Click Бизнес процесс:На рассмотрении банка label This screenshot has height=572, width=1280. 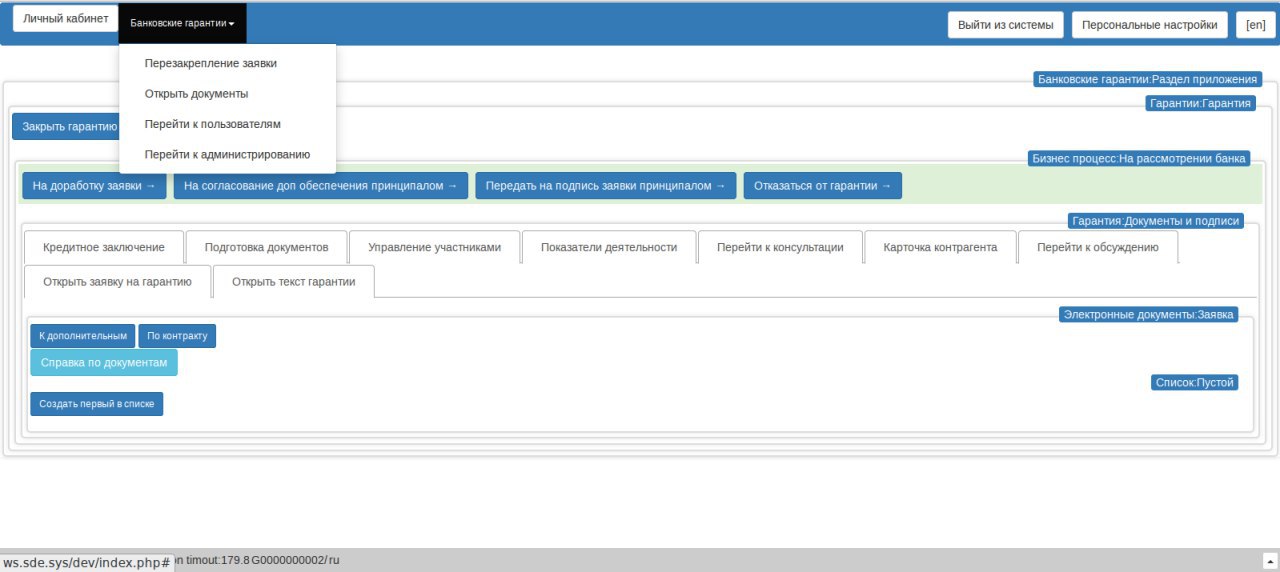pyautogui.click(x=1139, y=158)
